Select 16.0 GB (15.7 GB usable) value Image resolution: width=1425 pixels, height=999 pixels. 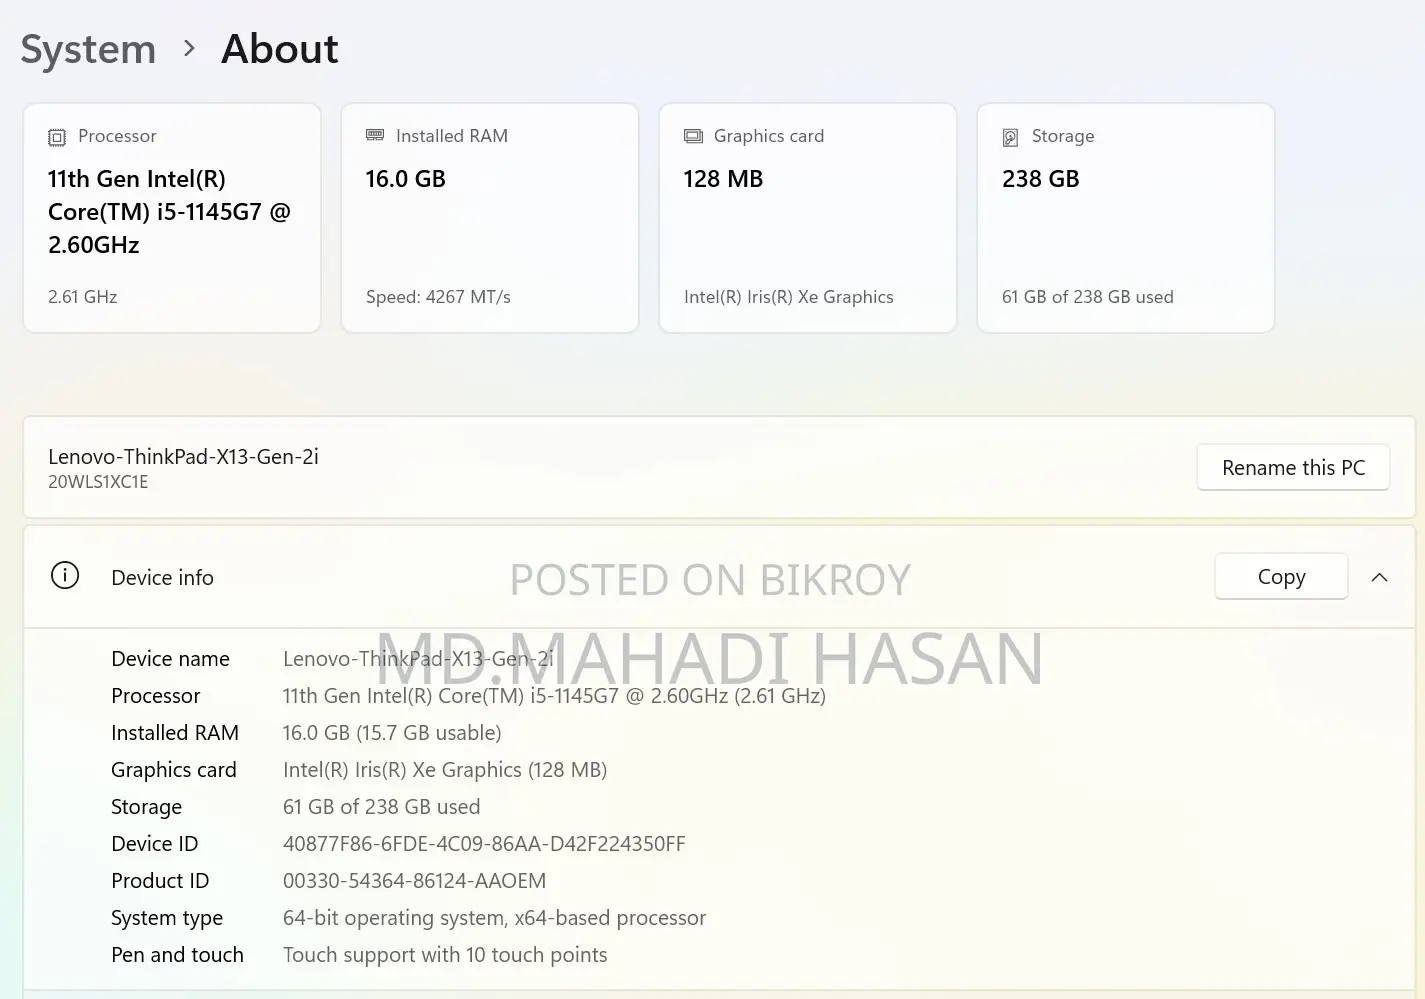392,733
